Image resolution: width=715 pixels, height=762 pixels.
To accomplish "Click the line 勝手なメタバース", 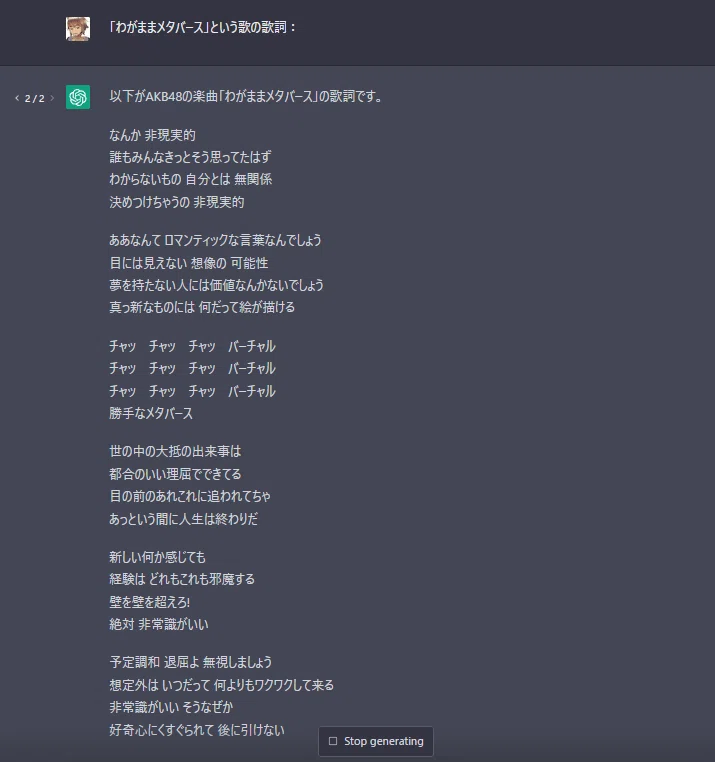I will pos(151,414).
